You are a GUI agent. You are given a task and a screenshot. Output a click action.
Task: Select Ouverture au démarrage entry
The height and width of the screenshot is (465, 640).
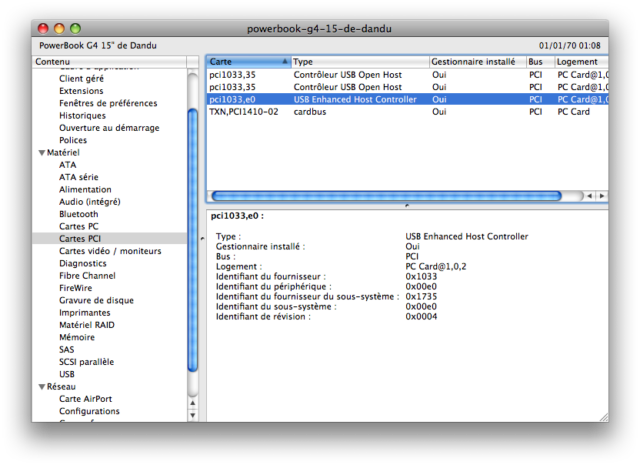tap(109, 128)
